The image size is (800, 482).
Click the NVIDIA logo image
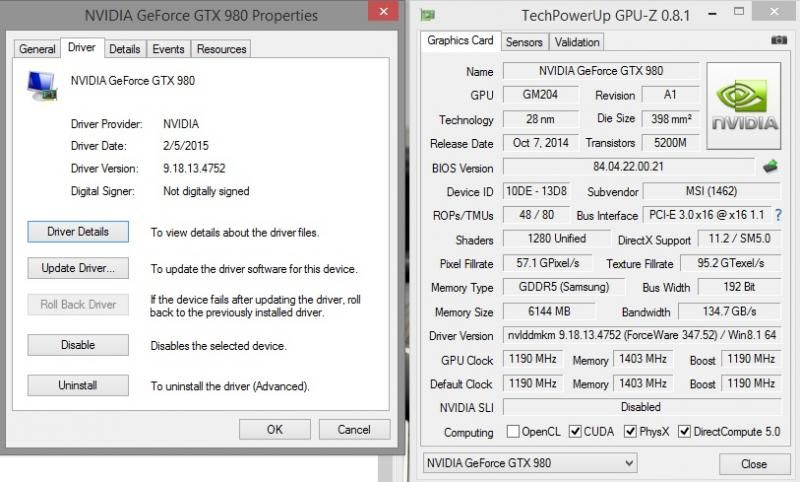point(744,106)
